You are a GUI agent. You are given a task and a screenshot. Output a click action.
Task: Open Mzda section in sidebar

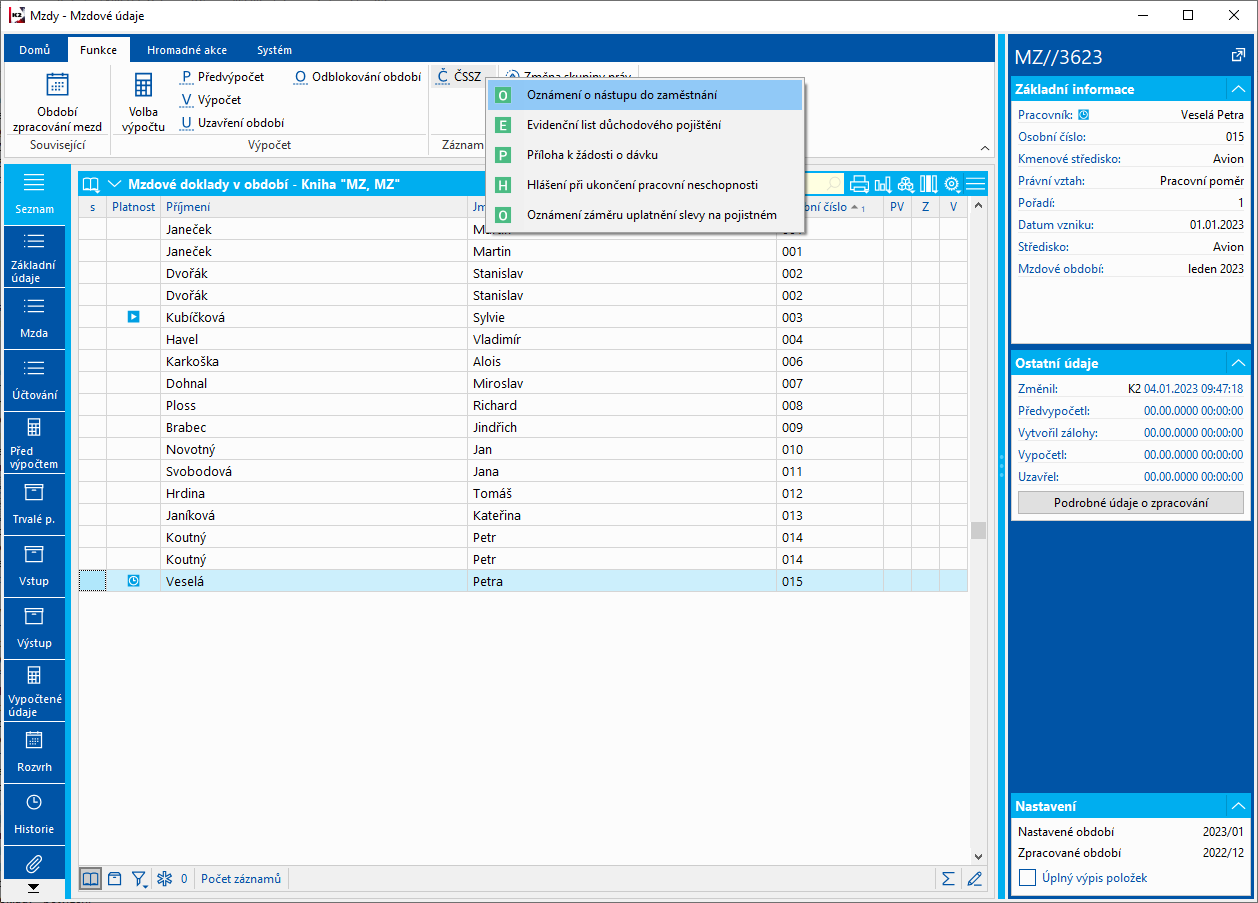click(34, 319)
